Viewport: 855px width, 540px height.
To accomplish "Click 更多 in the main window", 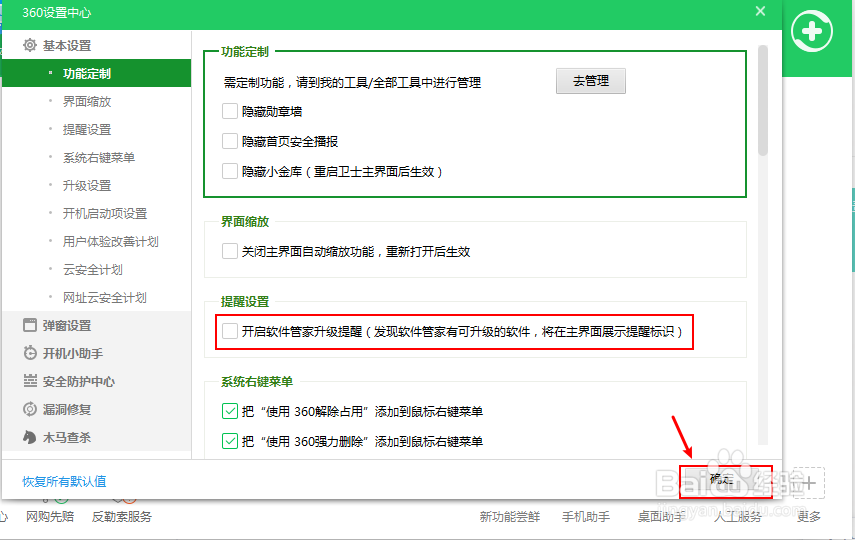I will pyautogui.click(x=809, y=516).
